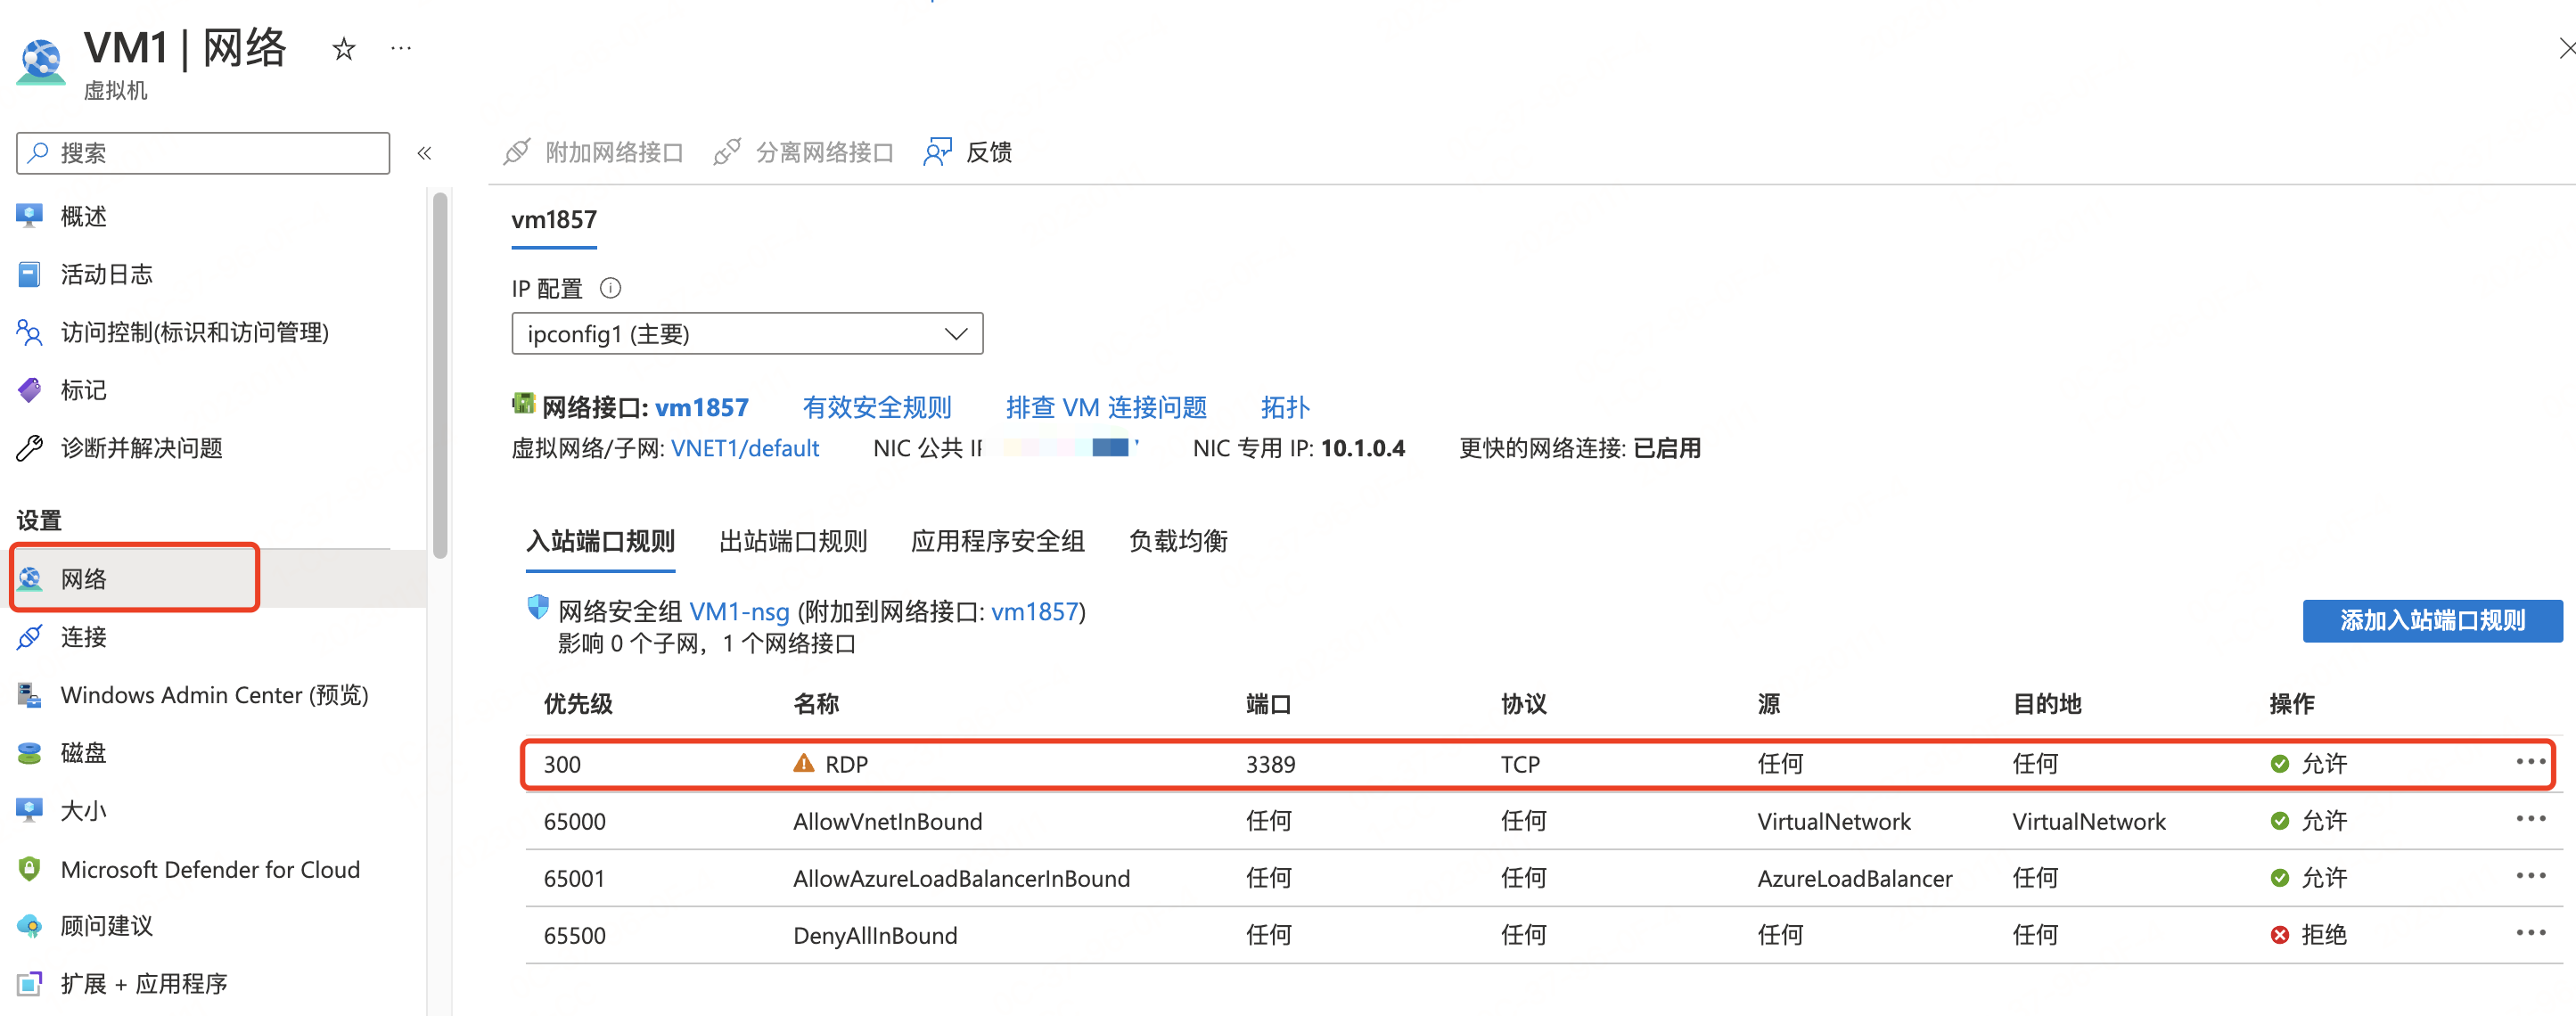Click the IP configuration info icon
The image size is (2576, 1016).
[x=610, y=288]
